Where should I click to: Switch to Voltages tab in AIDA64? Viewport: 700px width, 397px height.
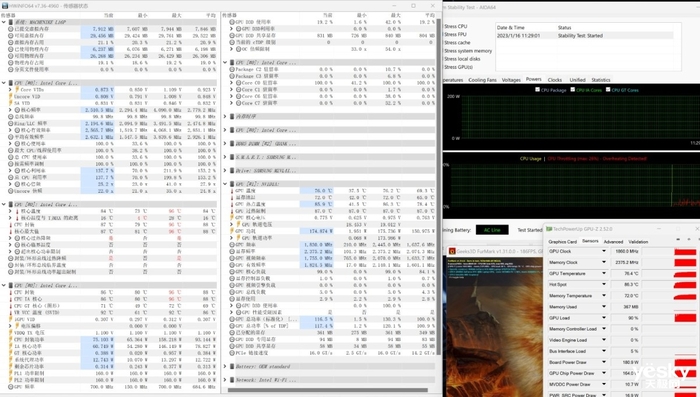[511, 80]
